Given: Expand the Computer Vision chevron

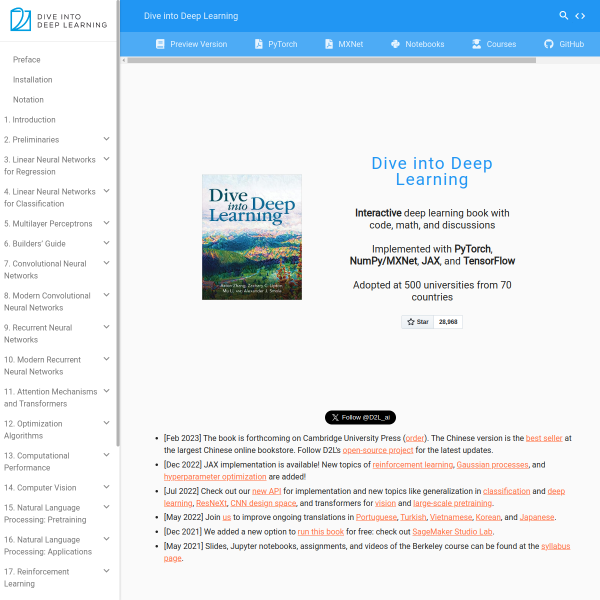Looking at the screenshot, I should pyautogui.click(x=107, y=487).
